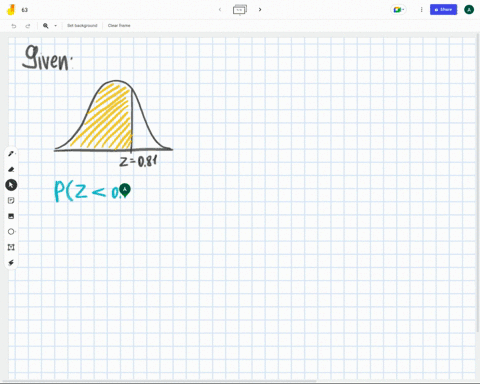The height and width of the screenshot is (384, 480).
Task: Redo the last action
Action: 28,26
